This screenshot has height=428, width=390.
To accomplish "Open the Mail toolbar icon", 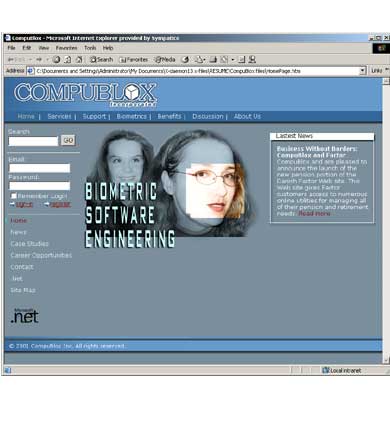I will pyautogui.click(x=199, y=60).
